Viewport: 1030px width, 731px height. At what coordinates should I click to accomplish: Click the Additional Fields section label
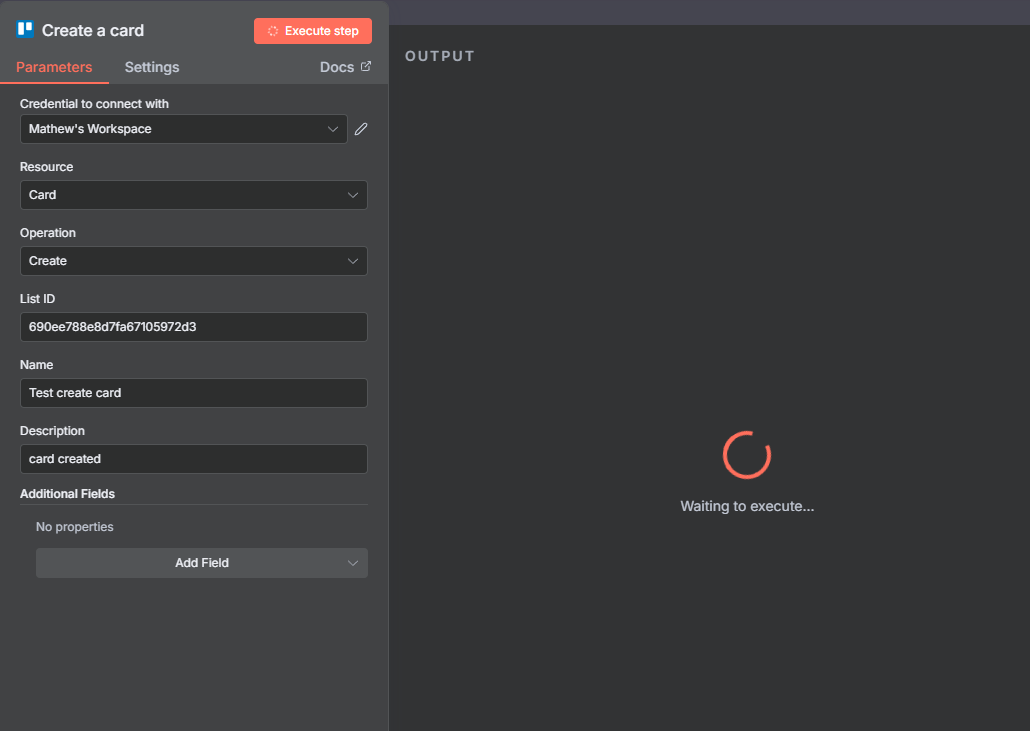tap(67, 494)
